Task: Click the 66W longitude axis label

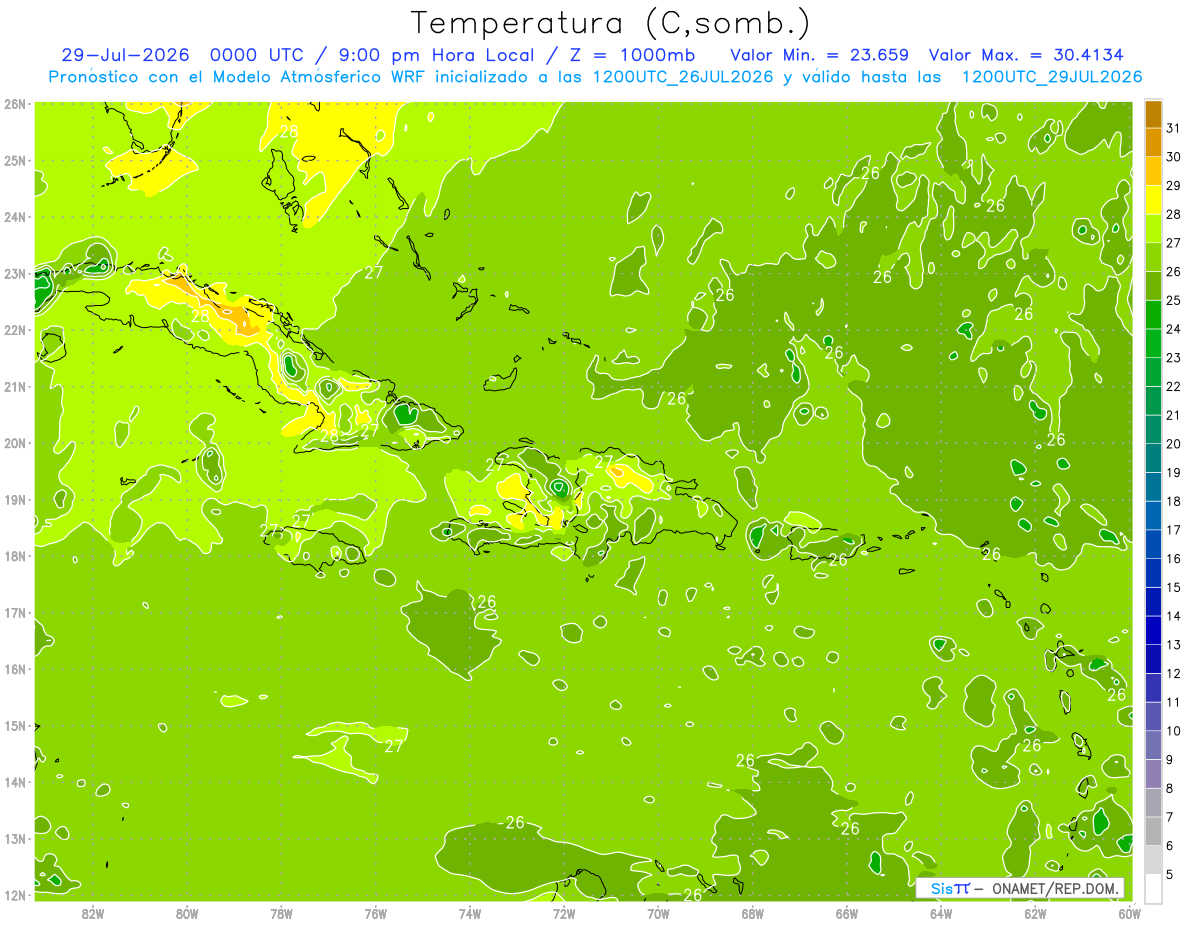Action: (847, 913)
